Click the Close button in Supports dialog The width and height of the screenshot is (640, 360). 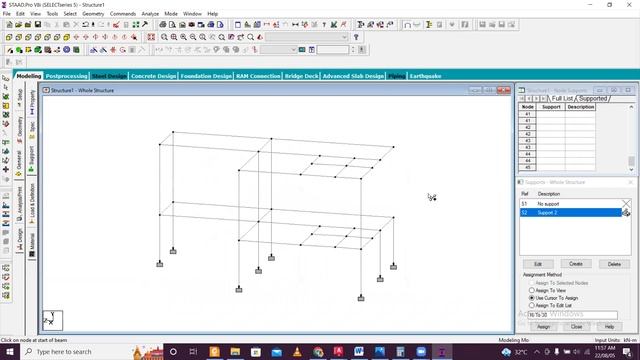[576, 327]
